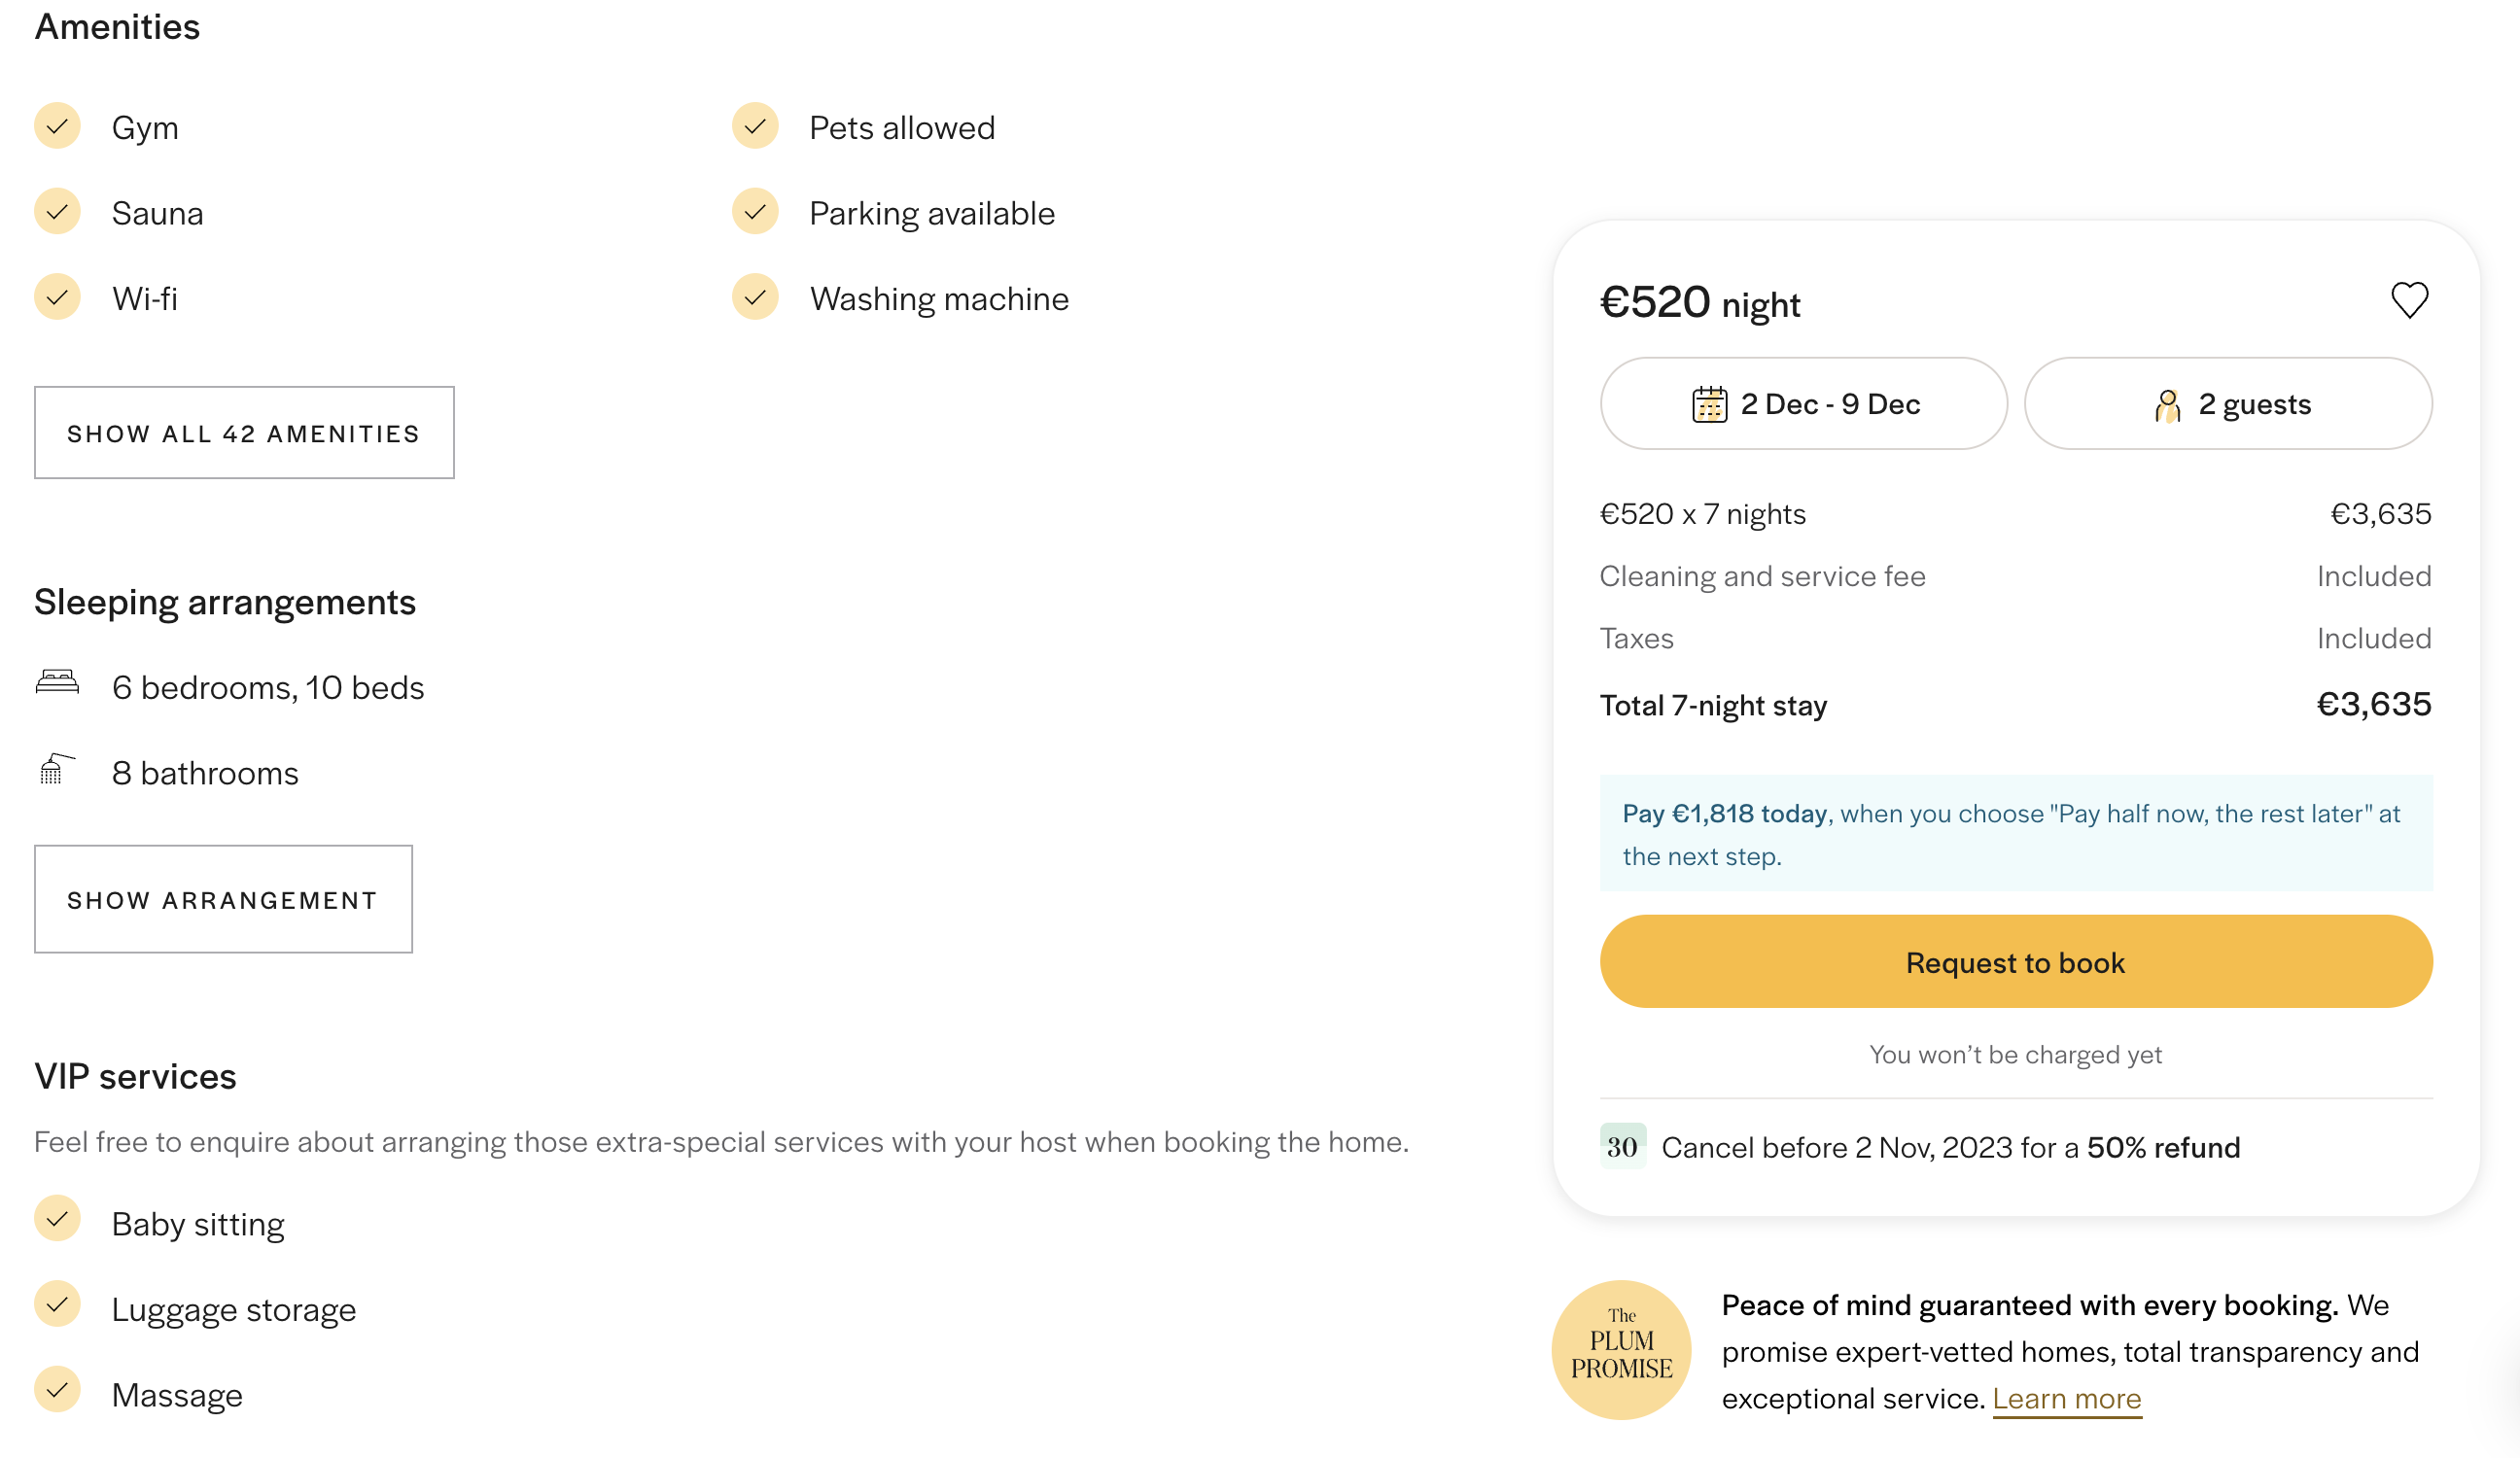Screen dimensions: 2520x1458
Task: Open the 2 guests selector
Action: (2228, 404)
